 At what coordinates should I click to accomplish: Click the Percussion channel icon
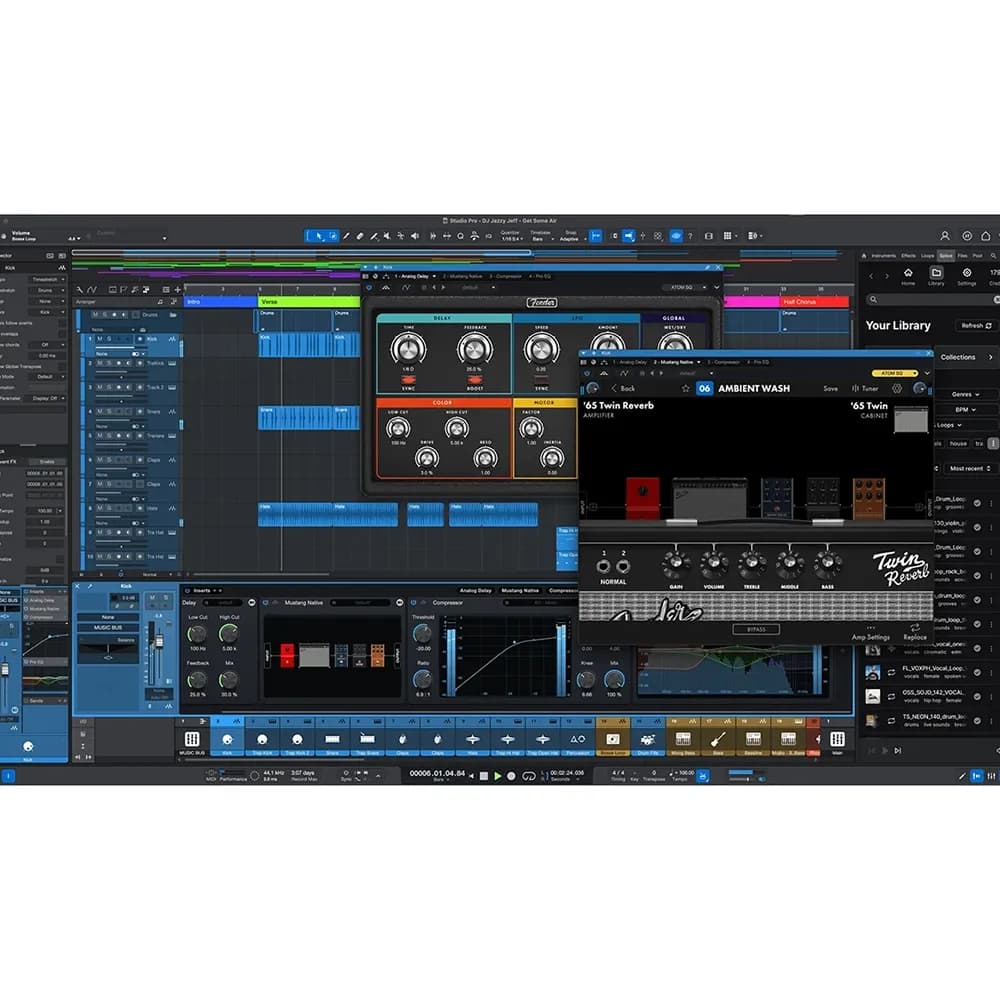(578, 739)
